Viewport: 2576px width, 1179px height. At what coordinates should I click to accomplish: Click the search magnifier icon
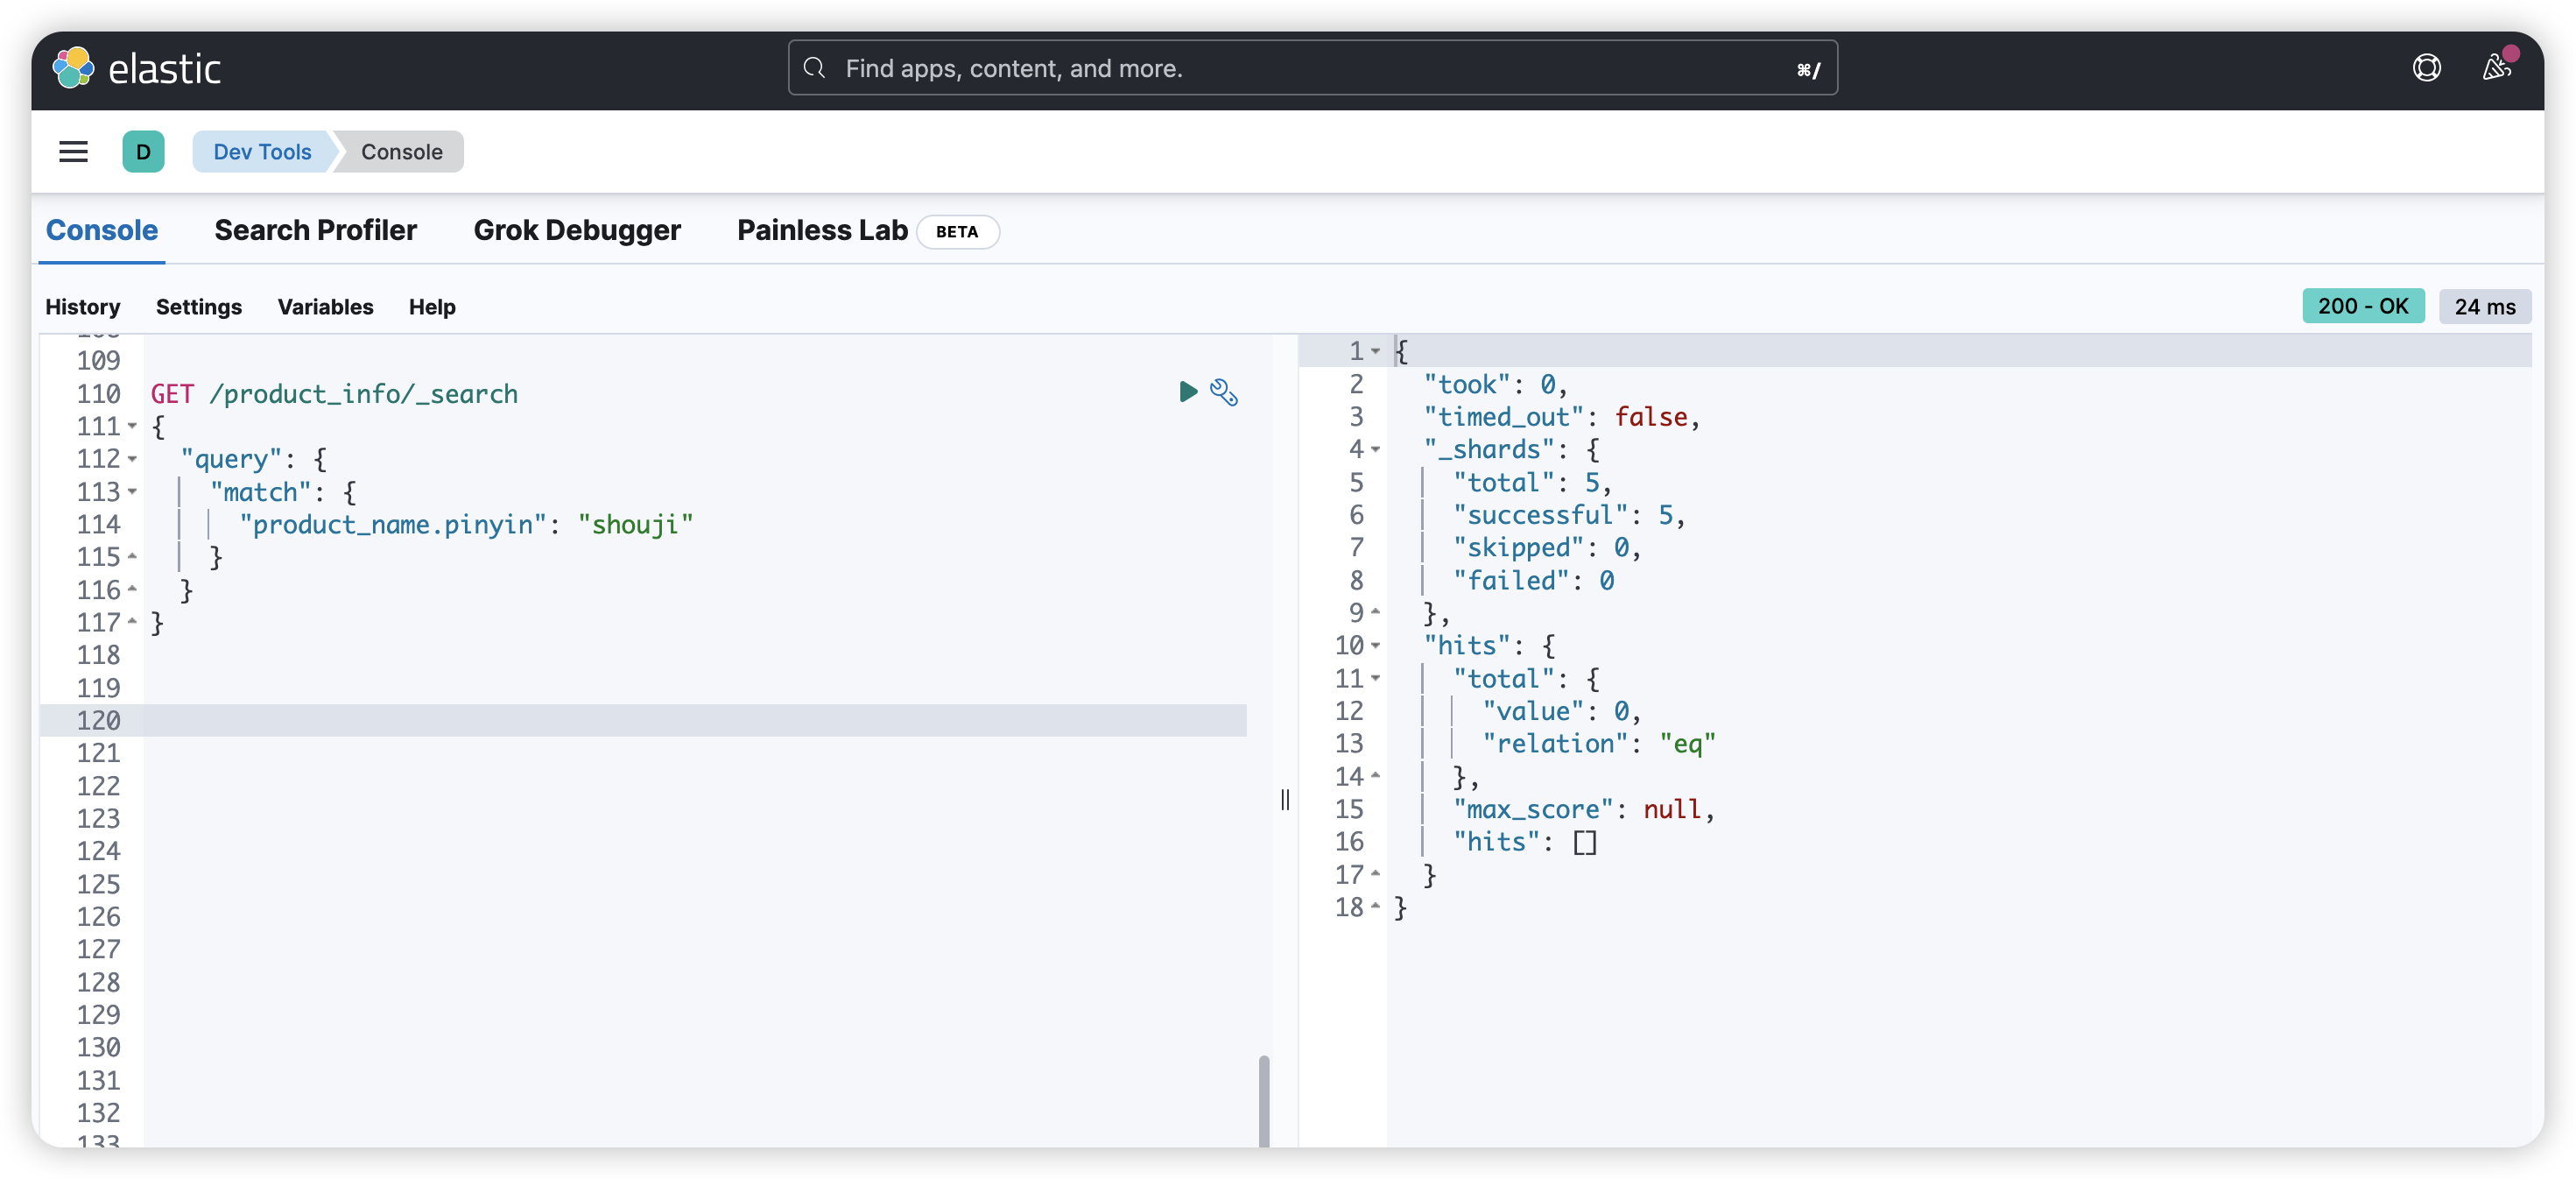[x=815, y=68]
